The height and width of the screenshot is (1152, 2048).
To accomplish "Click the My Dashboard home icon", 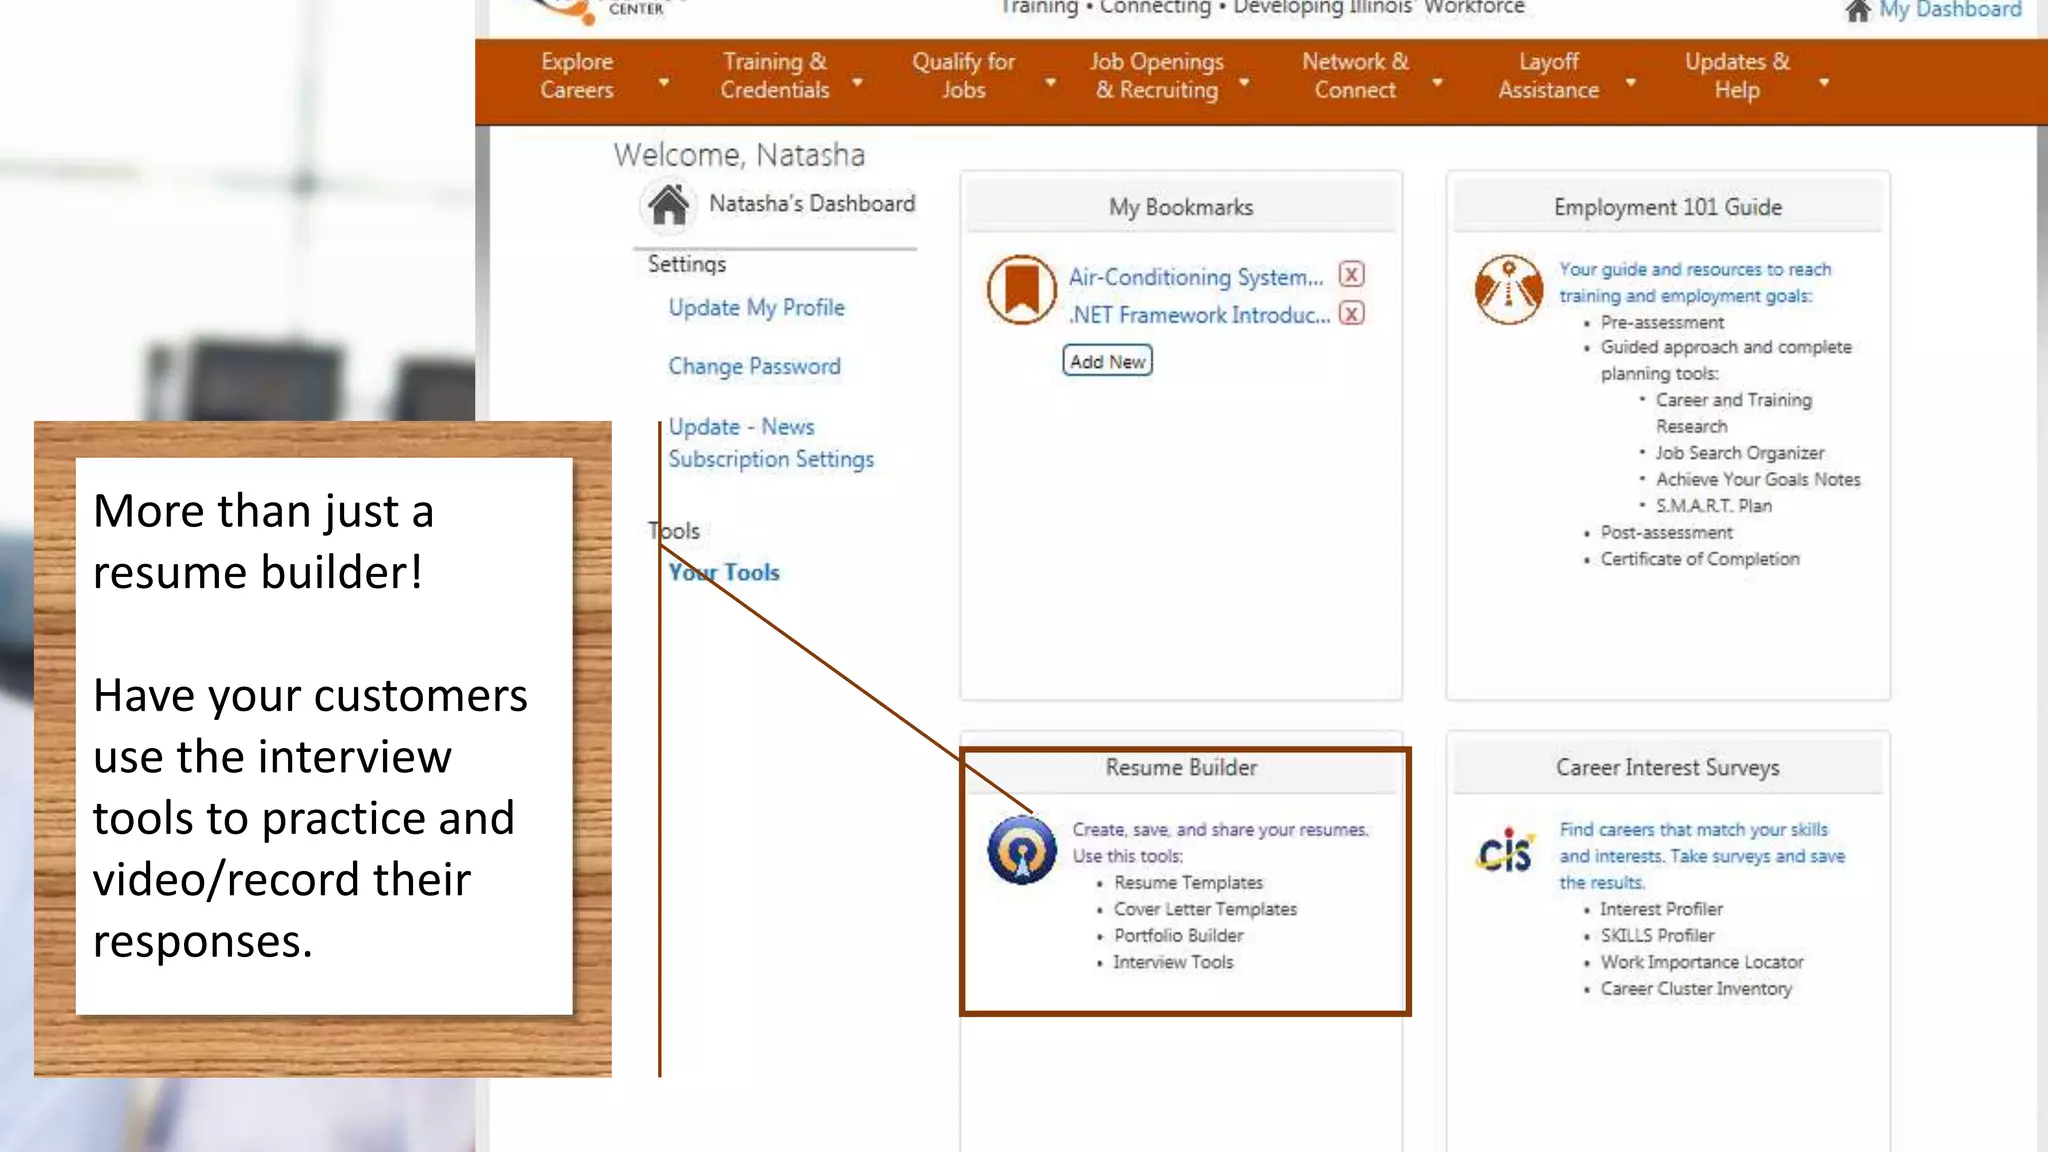I will (x=1858, y=11).
